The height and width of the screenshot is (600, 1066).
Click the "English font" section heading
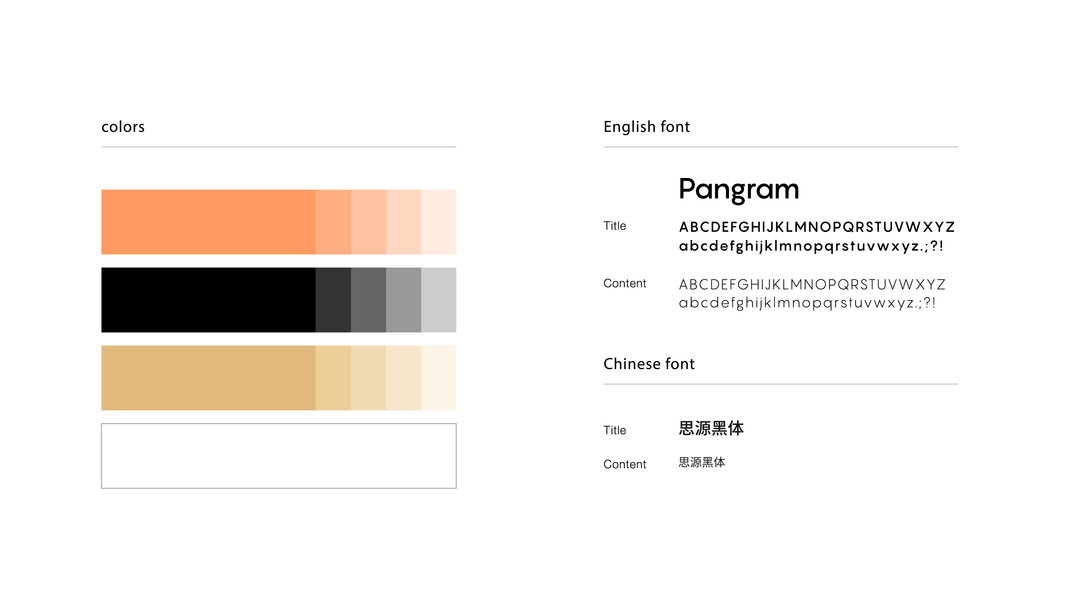pos(647,127)
